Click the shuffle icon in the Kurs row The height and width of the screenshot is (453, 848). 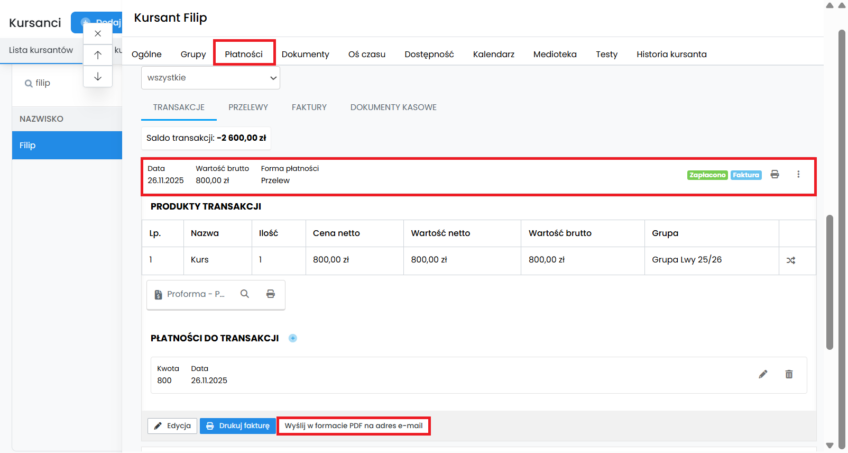click(x=791, y=261)
